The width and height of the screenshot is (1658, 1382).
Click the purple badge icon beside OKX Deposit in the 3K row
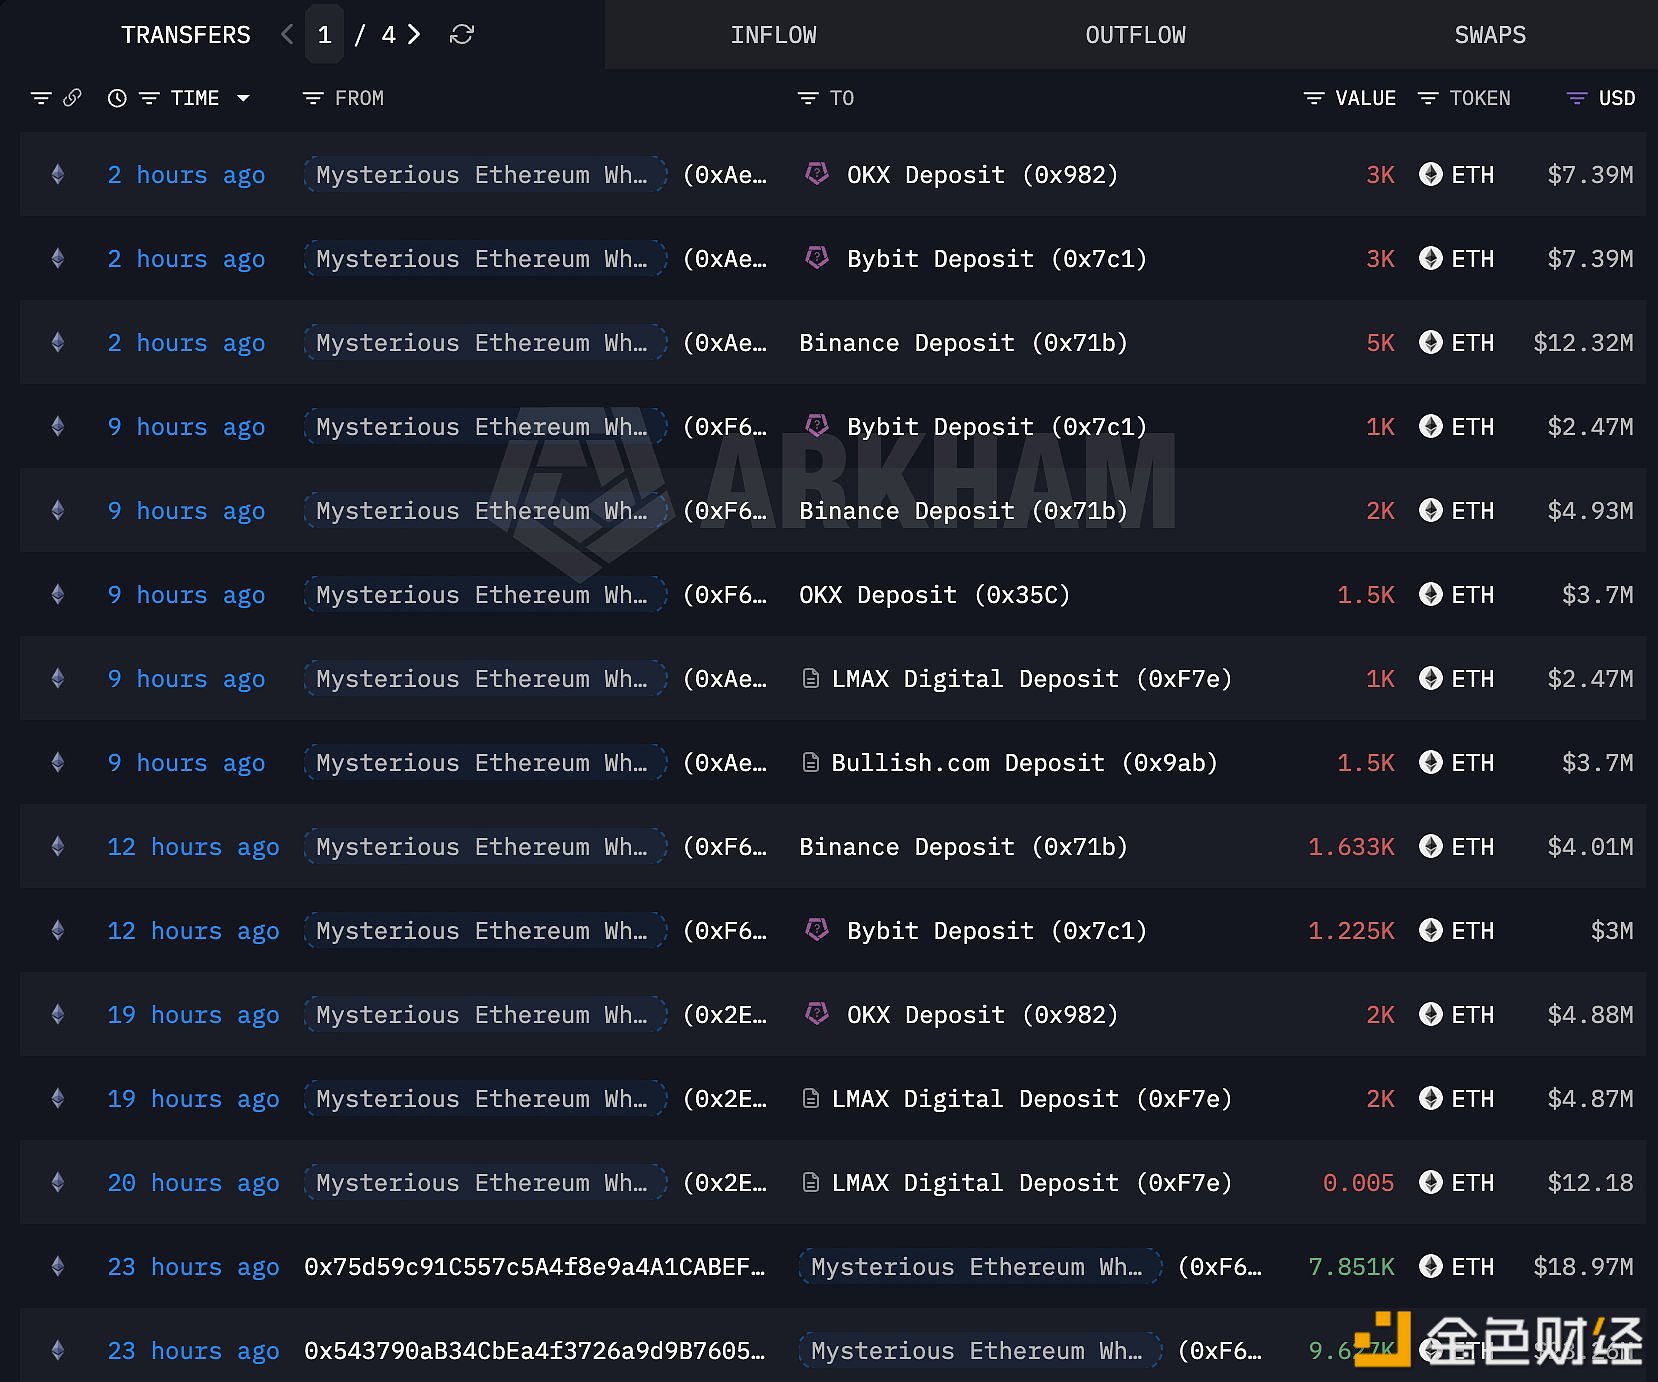[x=817, y=174]
